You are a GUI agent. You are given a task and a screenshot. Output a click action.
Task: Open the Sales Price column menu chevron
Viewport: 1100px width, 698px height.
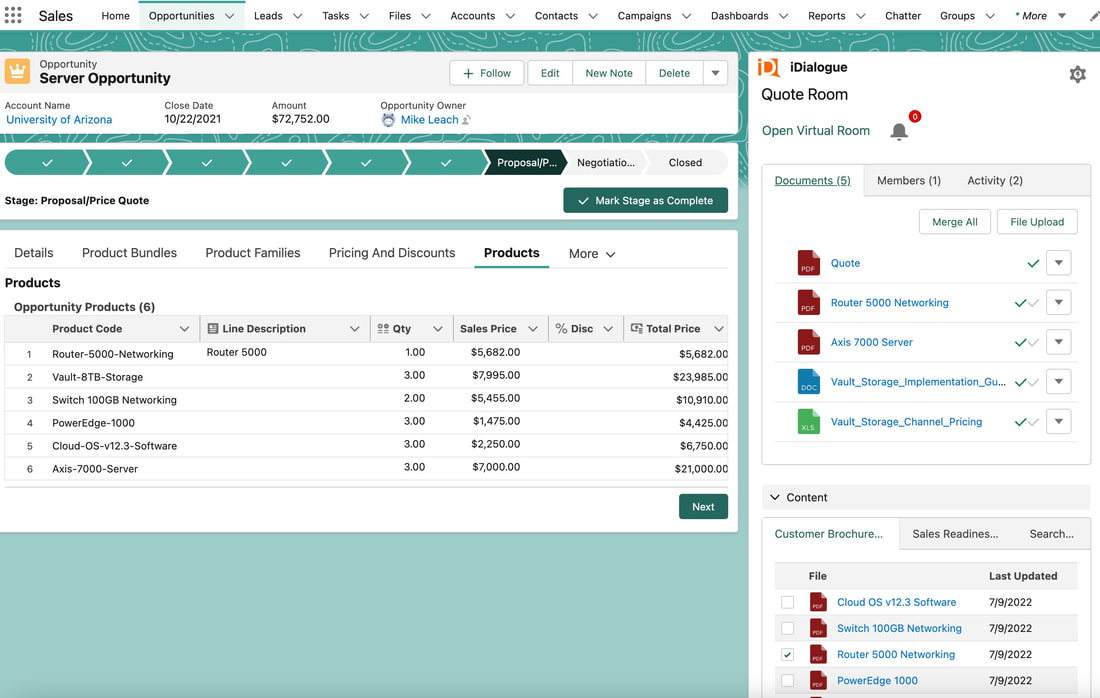533,329
